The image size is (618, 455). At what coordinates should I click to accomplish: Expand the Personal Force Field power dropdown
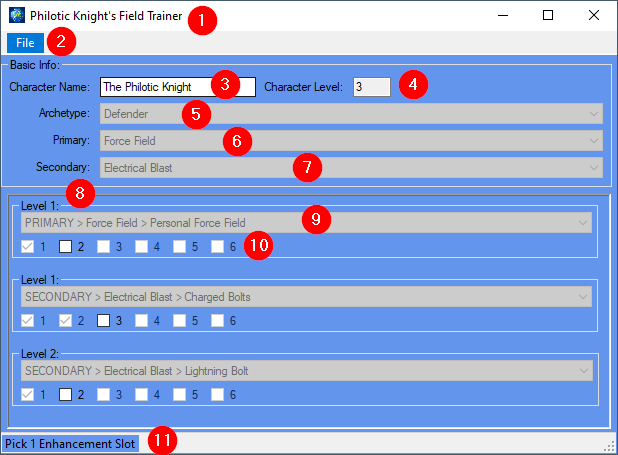point(306,223)
